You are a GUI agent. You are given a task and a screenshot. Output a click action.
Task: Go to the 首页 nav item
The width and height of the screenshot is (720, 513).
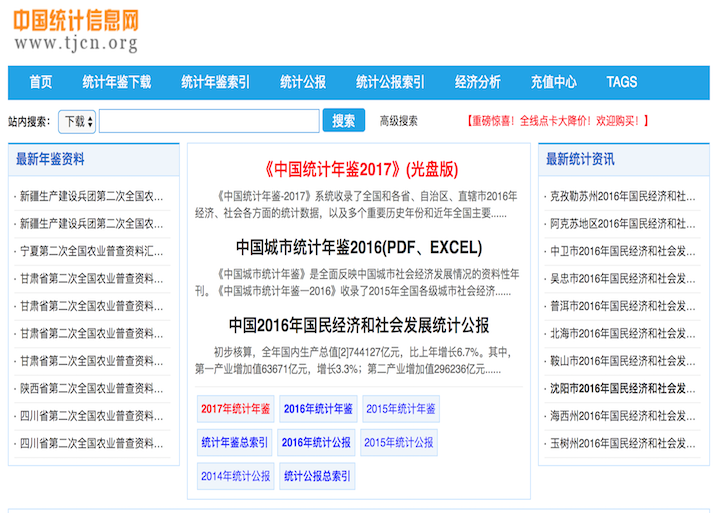[41, 82]
